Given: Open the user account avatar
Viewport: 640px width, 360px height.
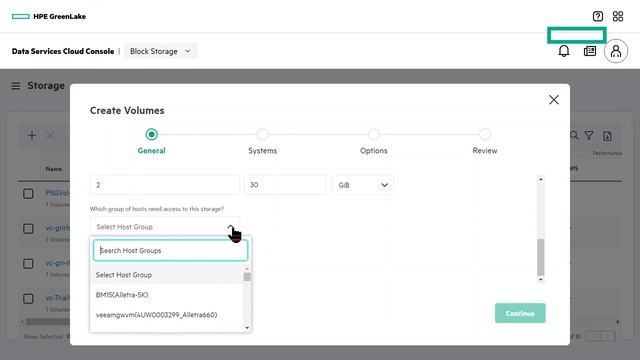Looking at the screenshot, I should coord(616,51).
